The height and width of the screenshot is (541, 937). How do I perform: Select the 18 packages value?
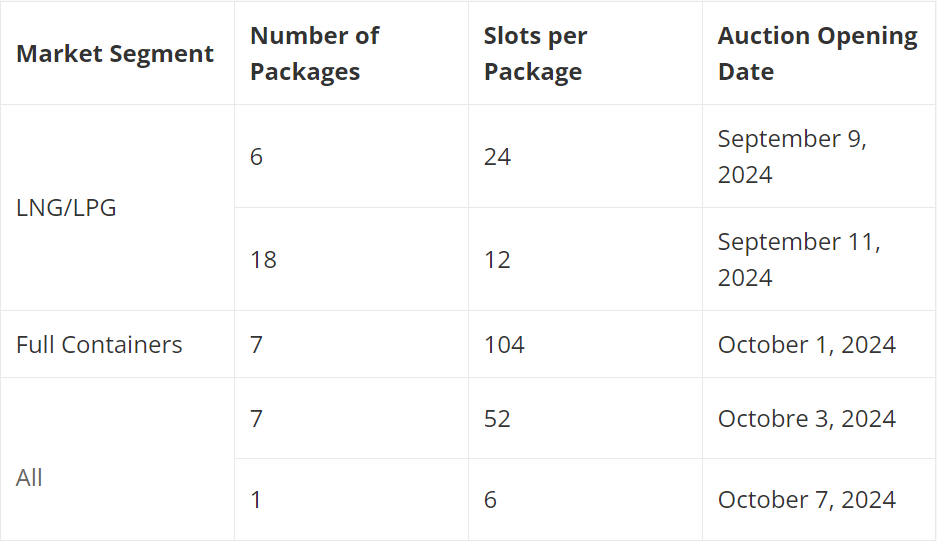click(264, 259)
